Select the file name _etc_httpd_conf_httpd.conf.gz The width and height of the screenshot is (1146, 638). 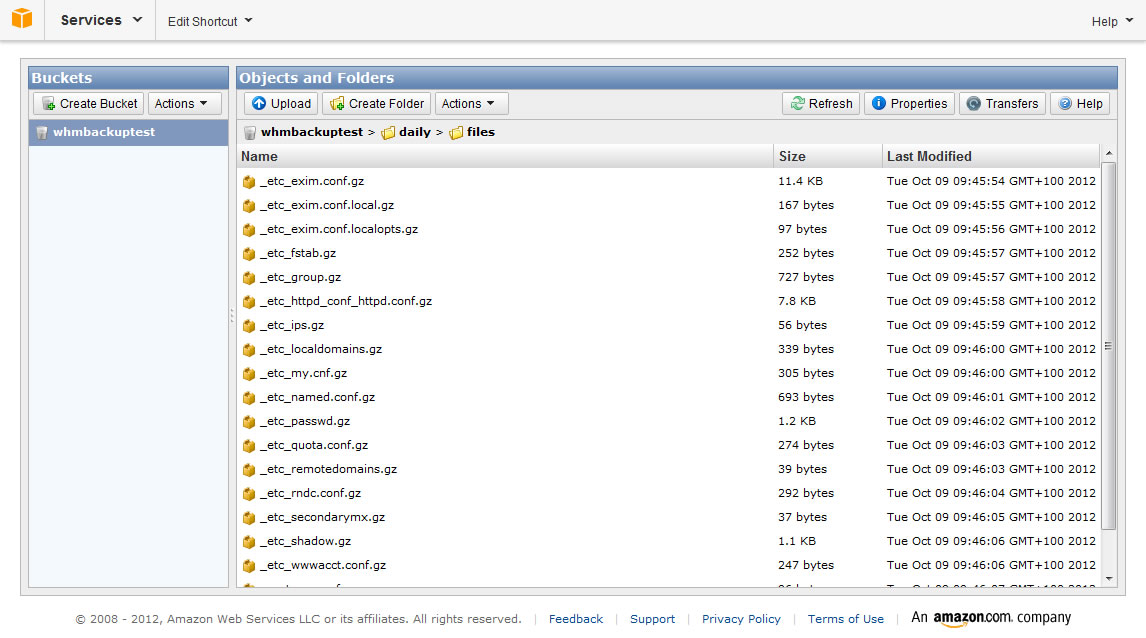click(346, 301)
